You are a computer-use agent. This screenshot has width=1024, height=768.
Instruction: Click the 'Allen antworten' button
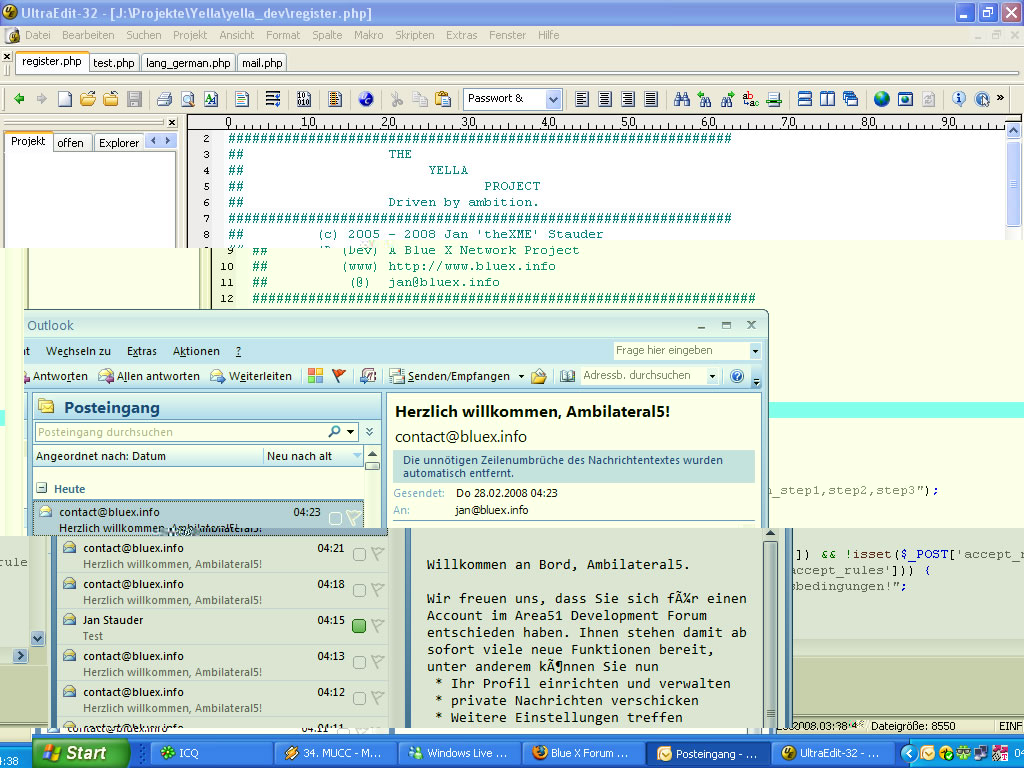149,376
